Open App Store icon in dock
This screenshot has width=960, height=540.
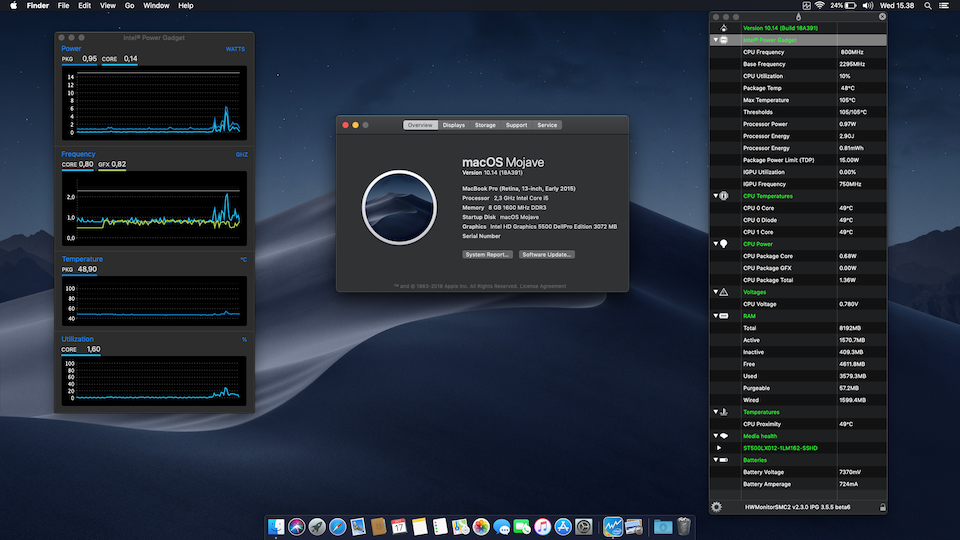pos(563,527)
